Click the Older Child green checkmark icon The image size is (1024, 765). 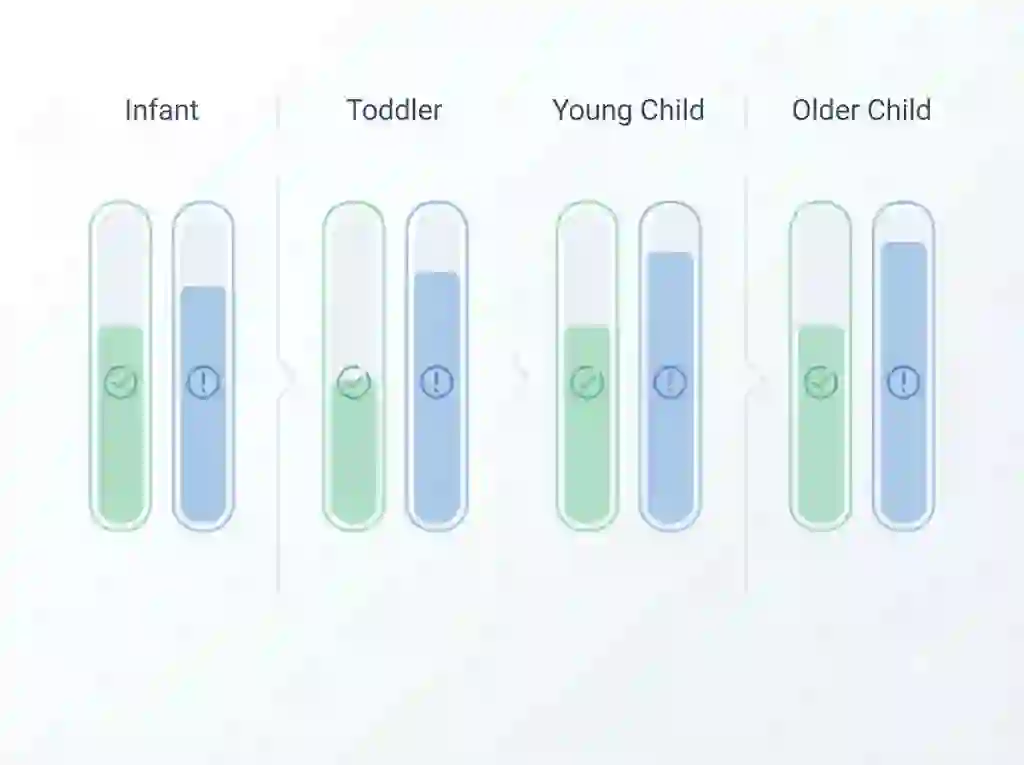point(821,382)
